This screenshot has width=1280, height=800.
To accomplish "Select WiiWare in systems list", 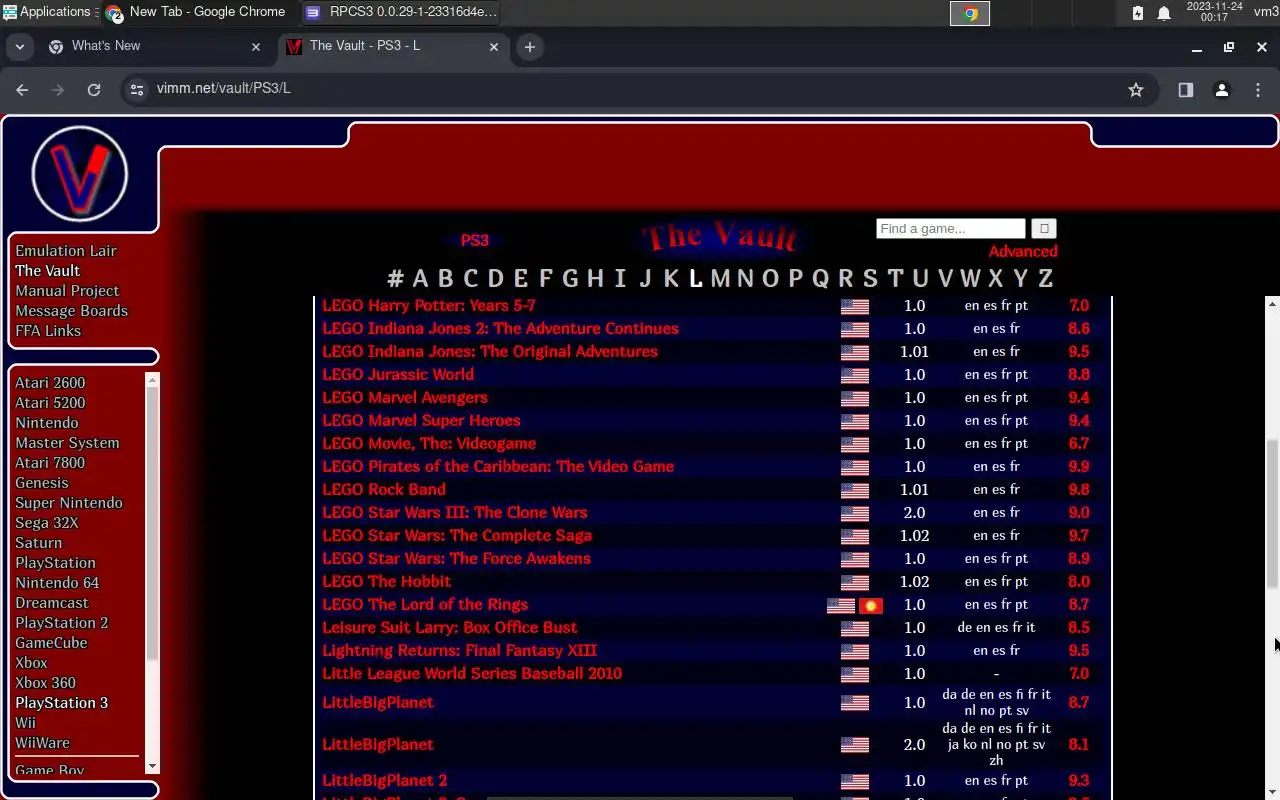I will click(x=42, y=743).
